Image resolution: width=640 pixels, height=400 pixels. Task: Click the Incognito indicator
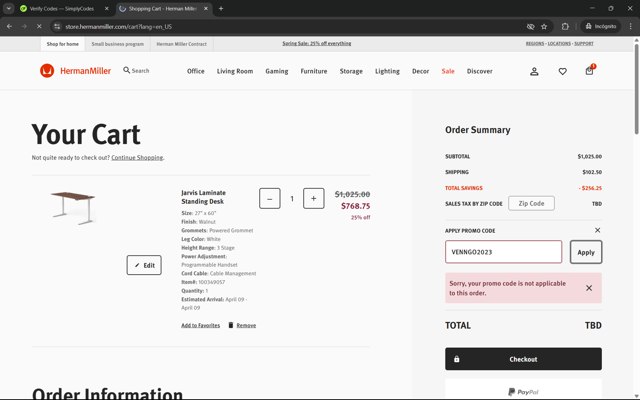tap(600, 26)
